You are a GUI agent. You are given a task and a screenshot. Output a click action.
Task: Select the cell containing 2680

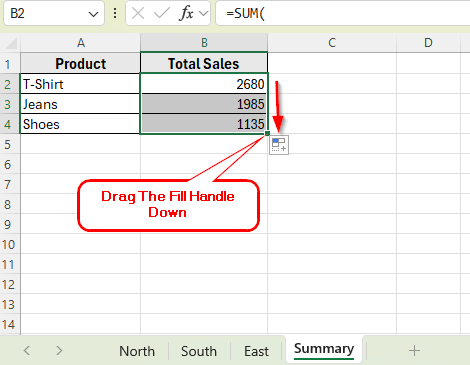[204, 84]
